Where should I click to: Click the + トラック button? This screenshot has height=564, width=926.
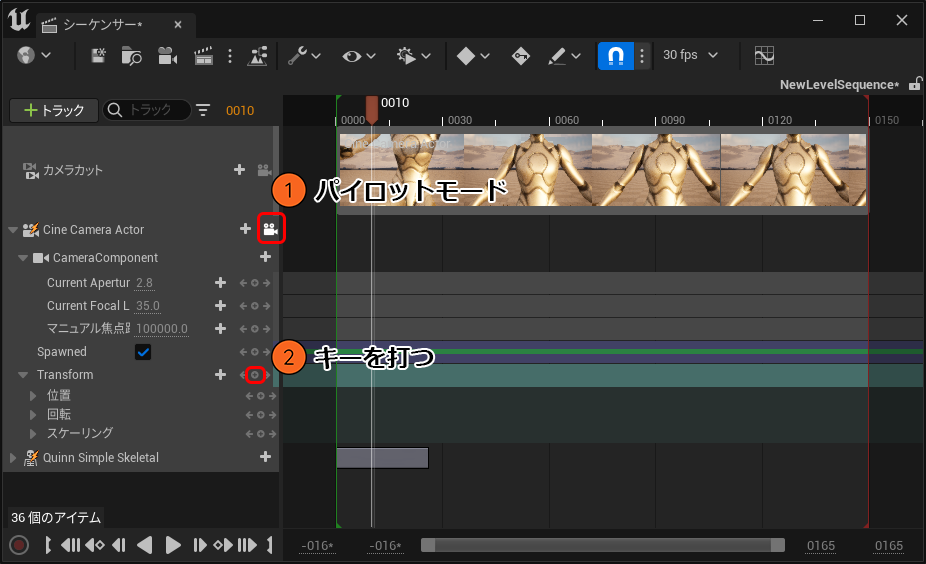(x=53, y=110)
